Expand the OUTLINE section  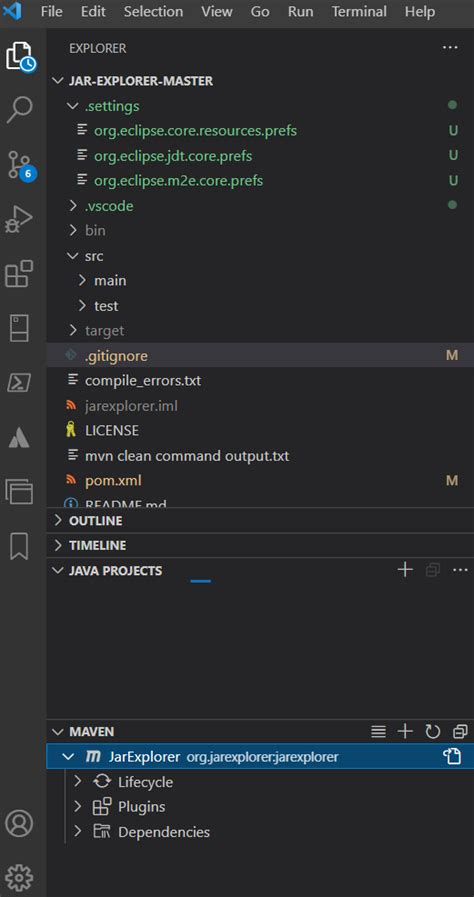coord(58,521)
